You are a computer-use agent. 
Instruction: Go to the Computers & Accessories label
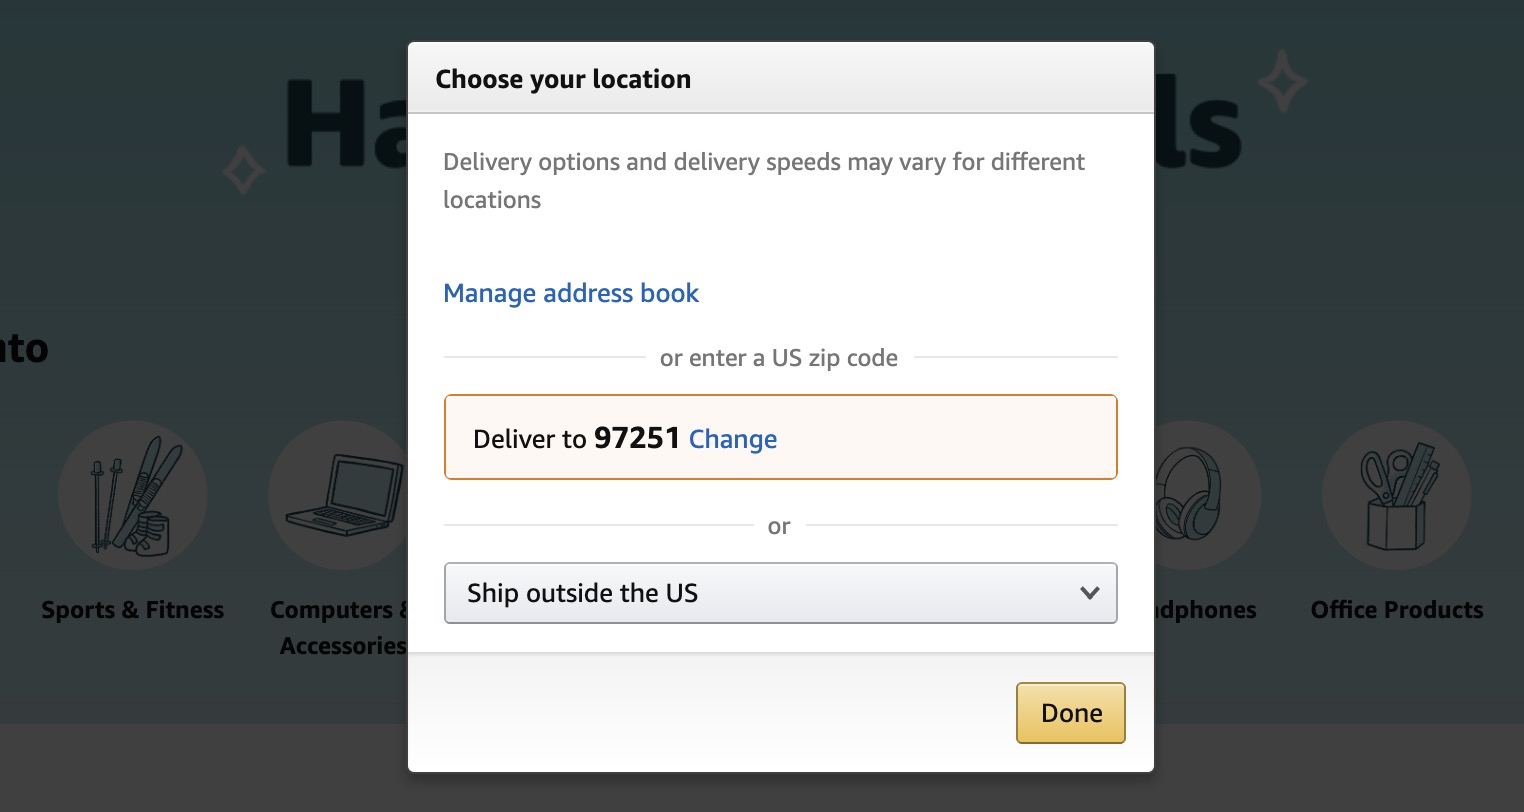(x=340, y=627)
